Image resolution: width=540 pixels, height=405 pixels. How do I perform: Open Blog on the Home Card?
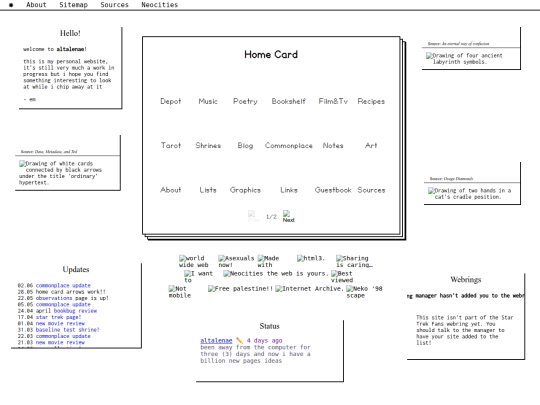pyautogui.click(x=245, y=146)
